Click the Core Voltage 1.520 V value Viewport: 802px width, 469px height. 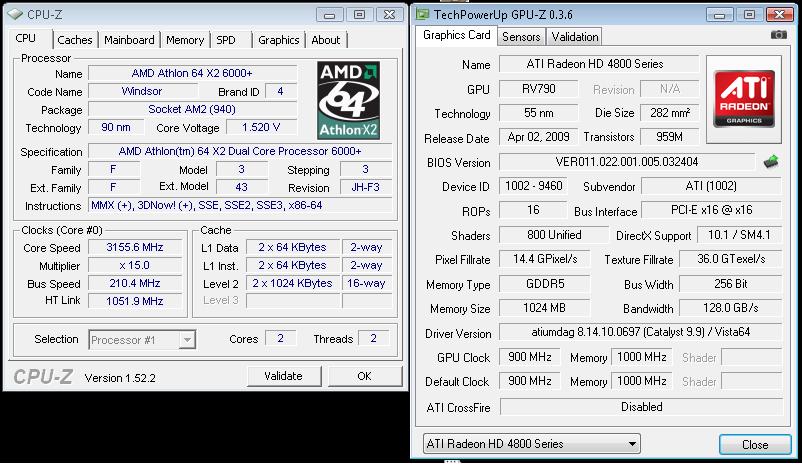(x=261, y=127)
